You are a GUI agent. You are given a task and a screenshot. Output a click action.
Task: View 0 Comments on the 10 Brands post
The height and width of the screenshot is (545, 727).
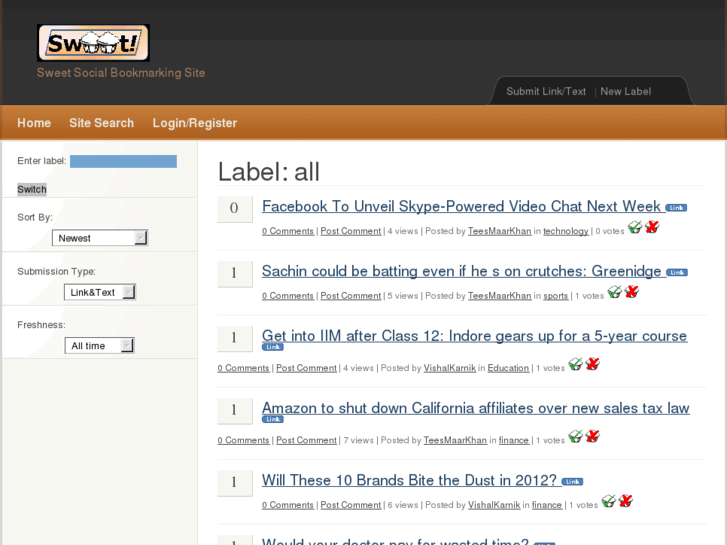(x=288, y=505)
